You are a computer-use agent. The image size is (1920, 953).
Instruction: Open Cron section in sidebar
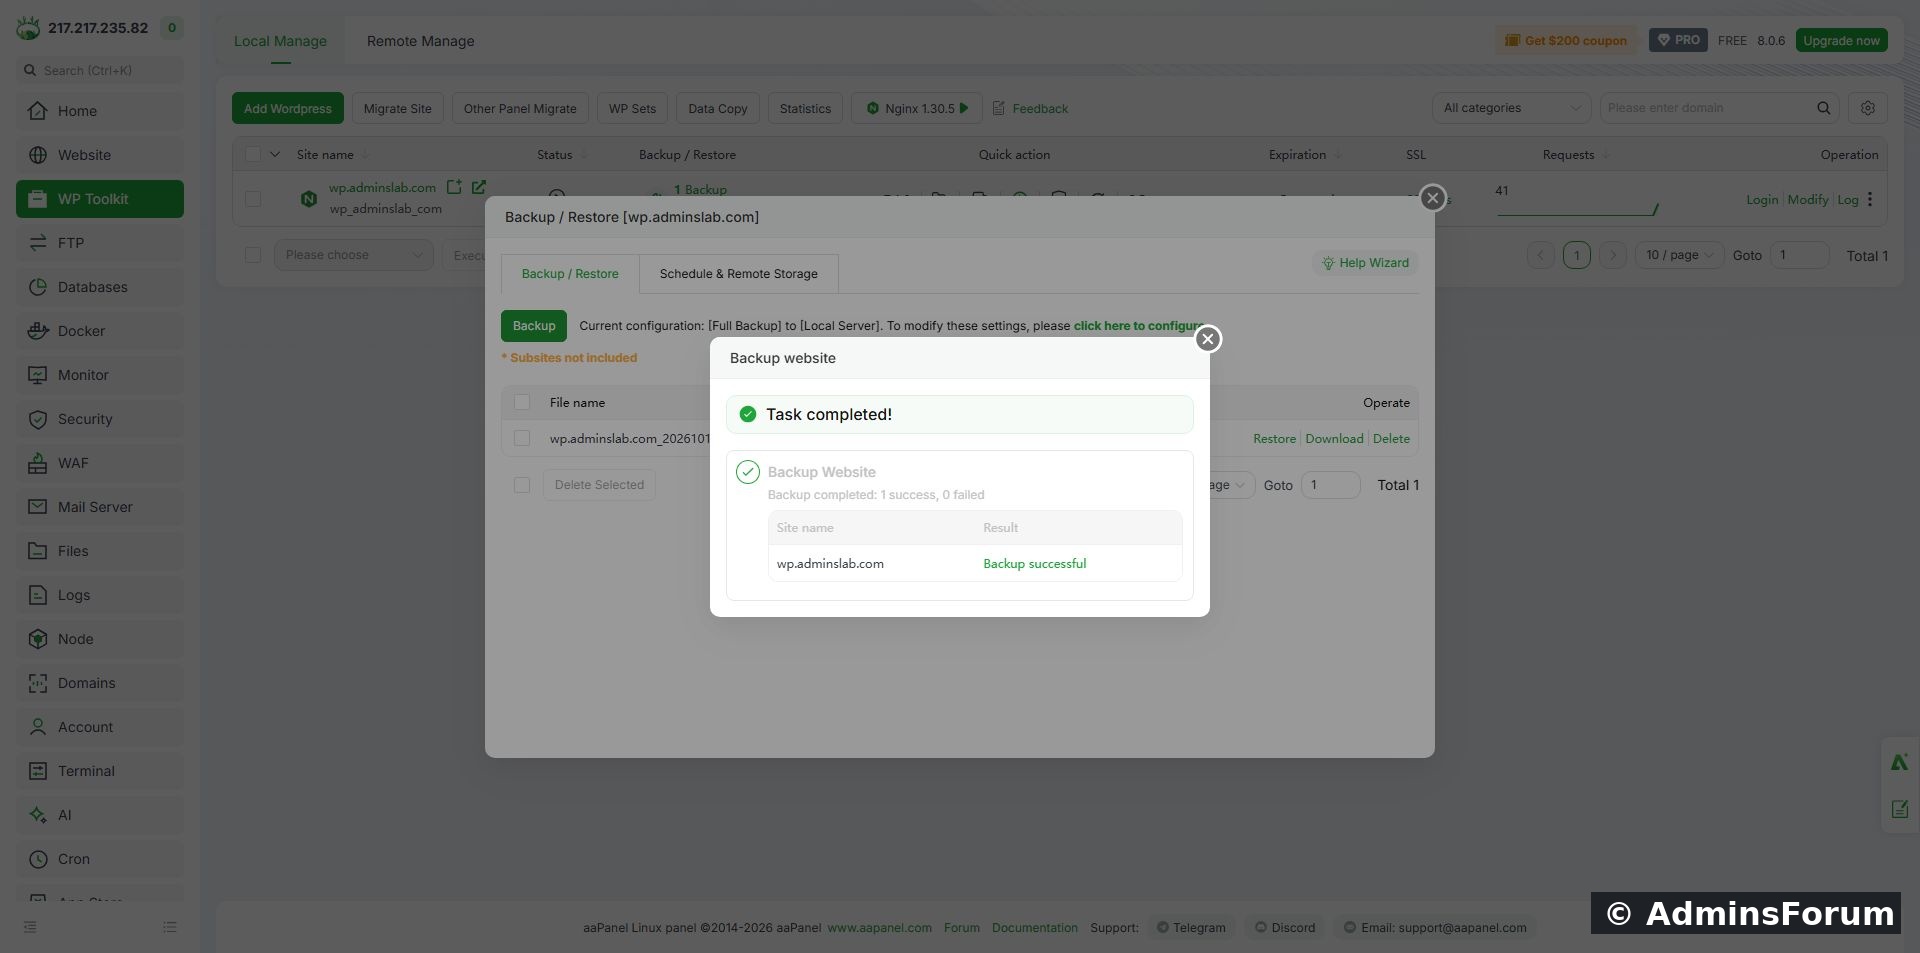coord(100,859)
